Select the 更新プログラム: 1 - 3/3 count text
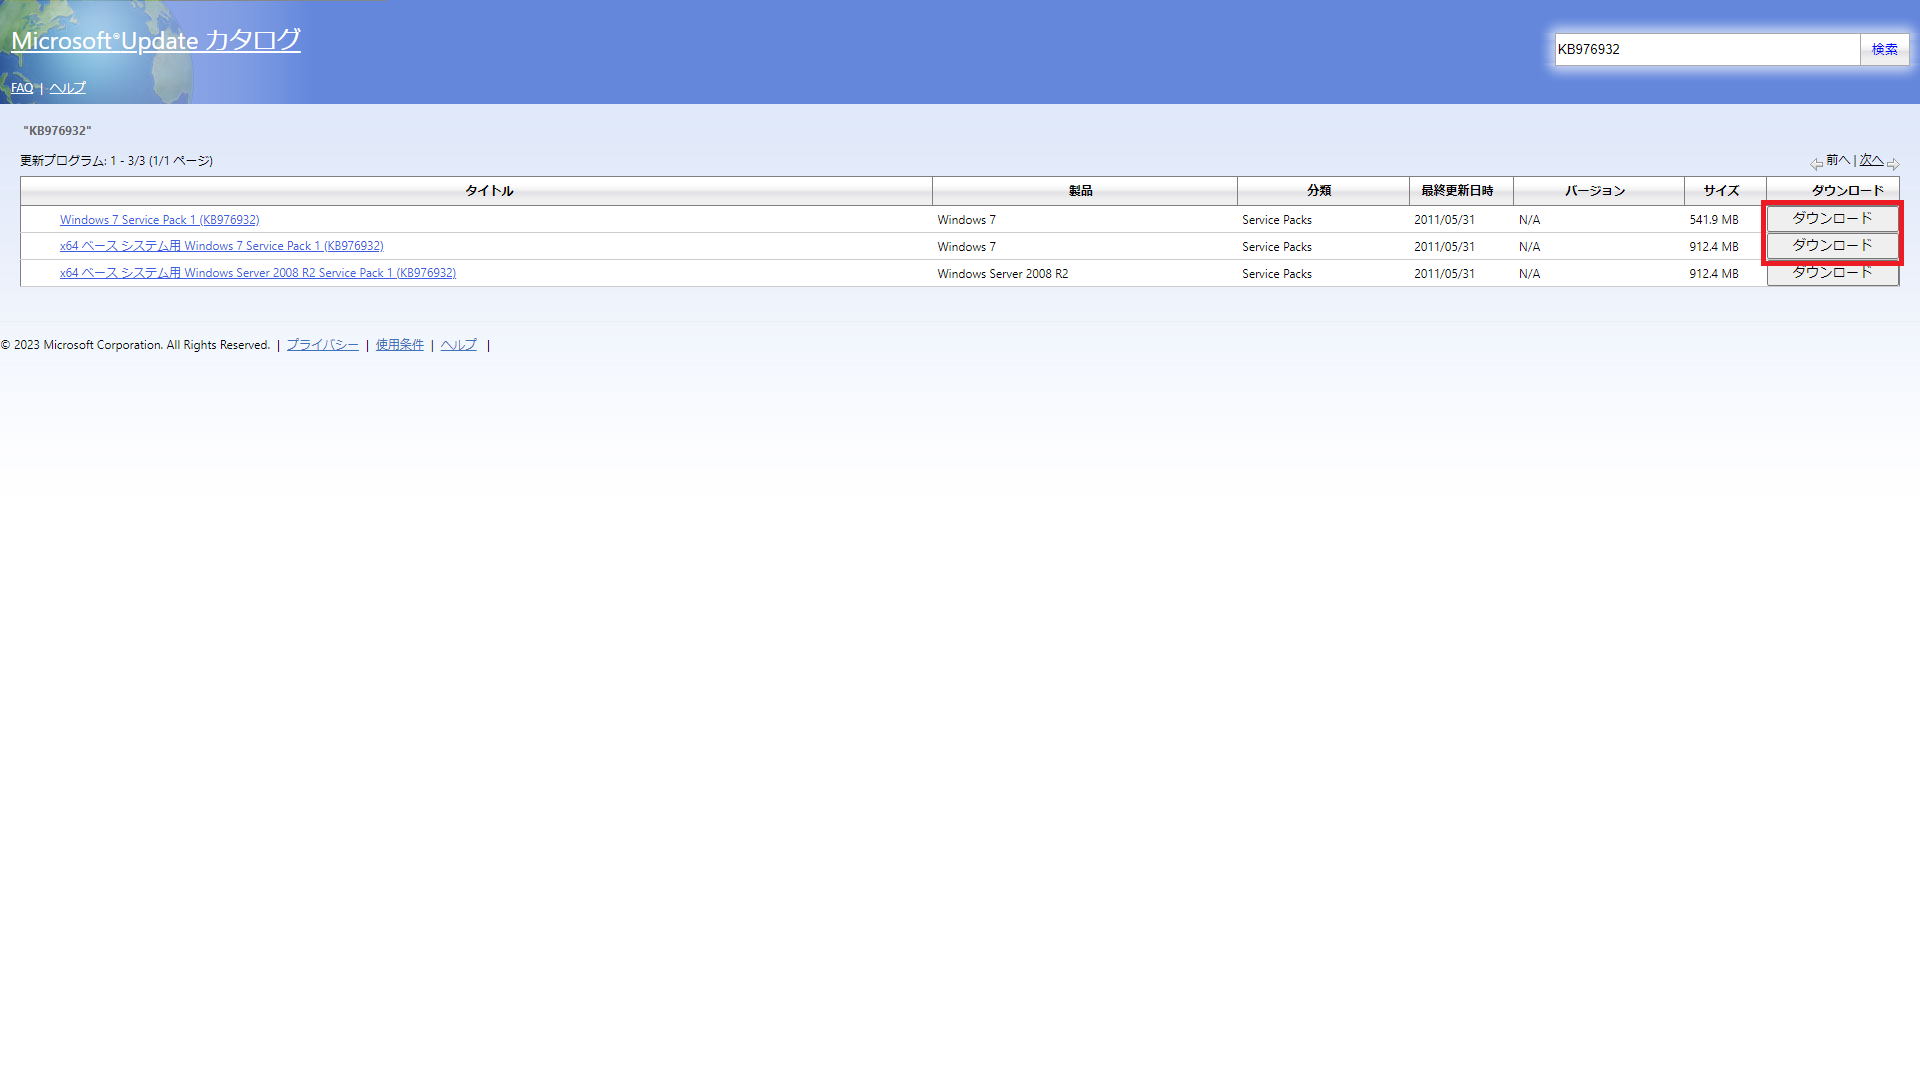Screen dimensions: 1920x1080 [116, 161]
